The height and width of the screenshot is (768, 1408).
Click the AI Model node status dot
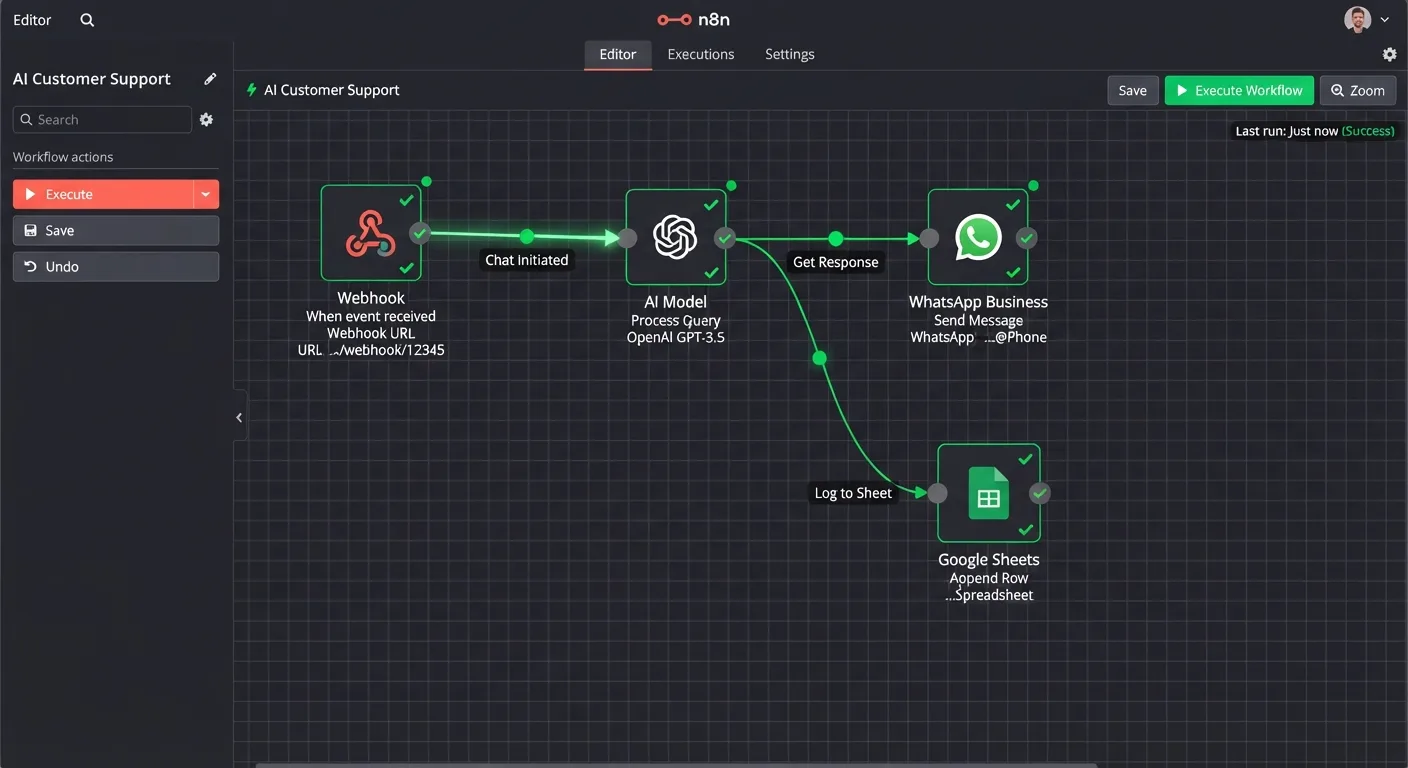click(731, 185)
